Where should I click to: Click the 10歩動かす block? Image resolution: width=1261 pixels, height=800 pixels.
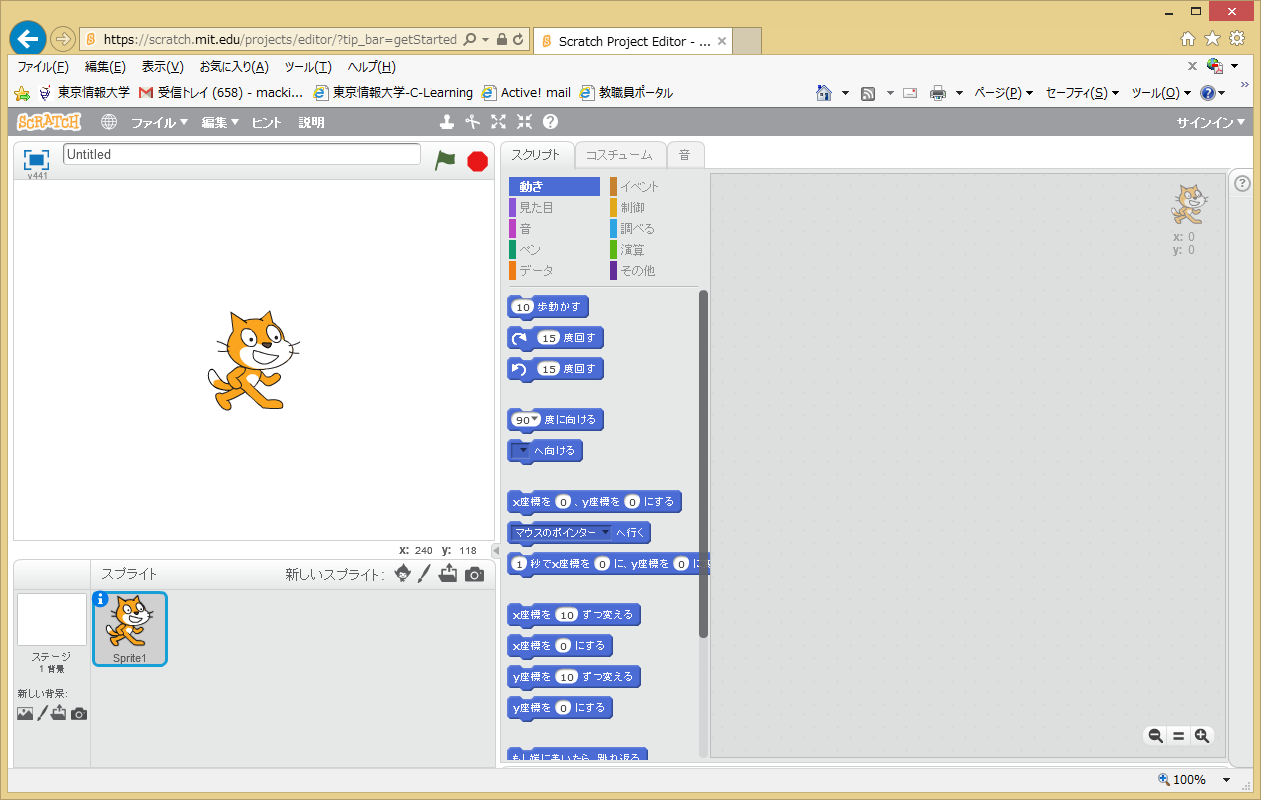(x=549, y=307)
